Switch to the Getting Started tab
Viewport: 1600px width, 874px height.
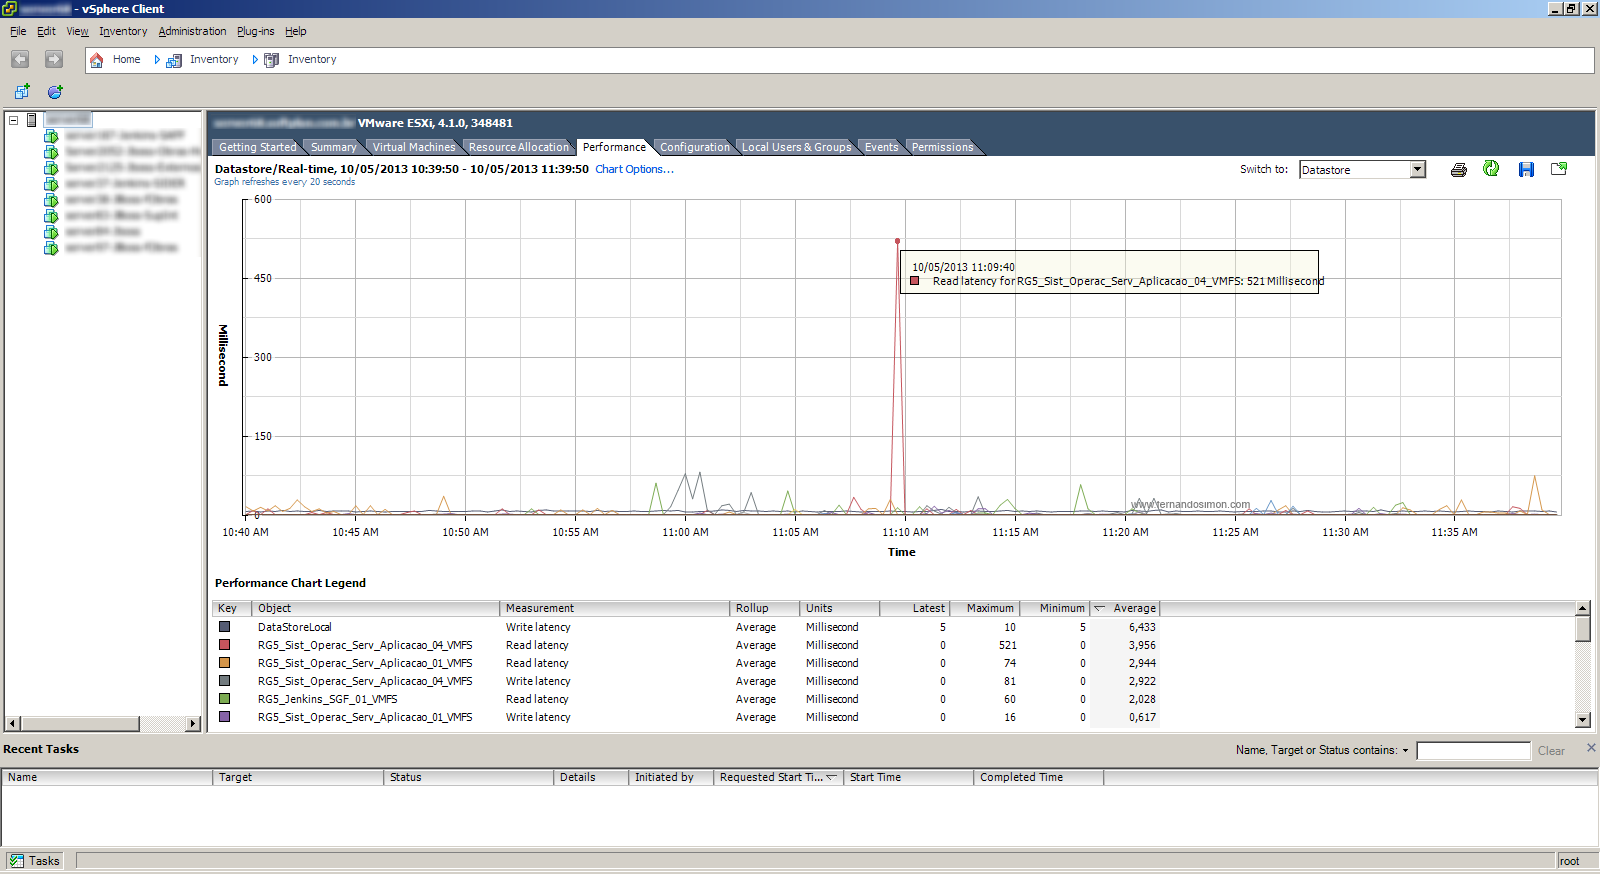(x=257, y=147)
